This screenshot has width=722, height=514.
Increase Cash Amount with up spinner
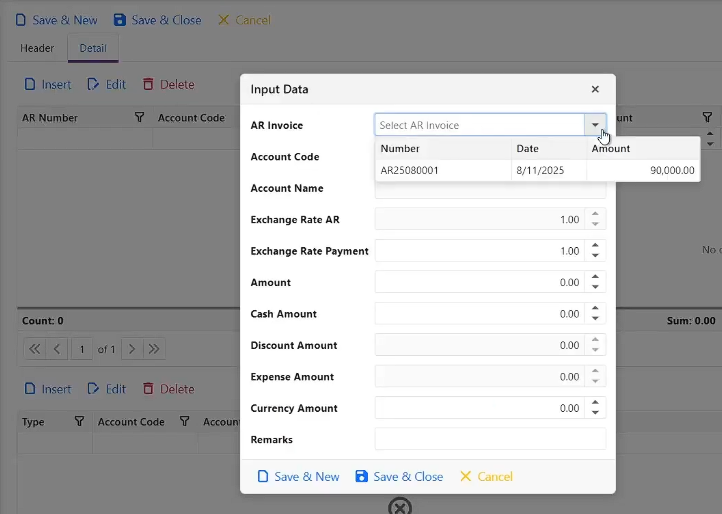coord(595,308)
